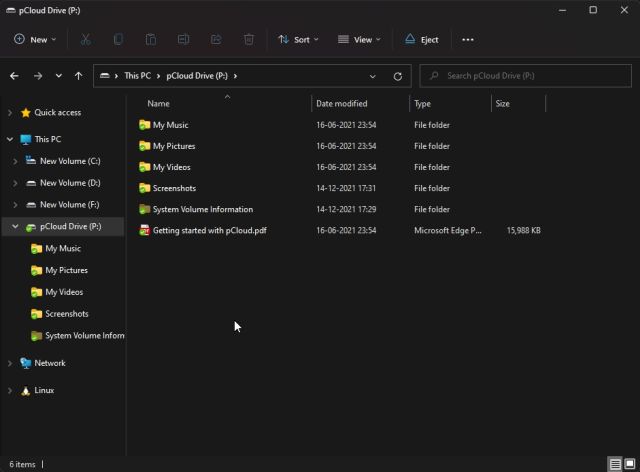Click the 15,988 KB size cell

tap(524, 230)
